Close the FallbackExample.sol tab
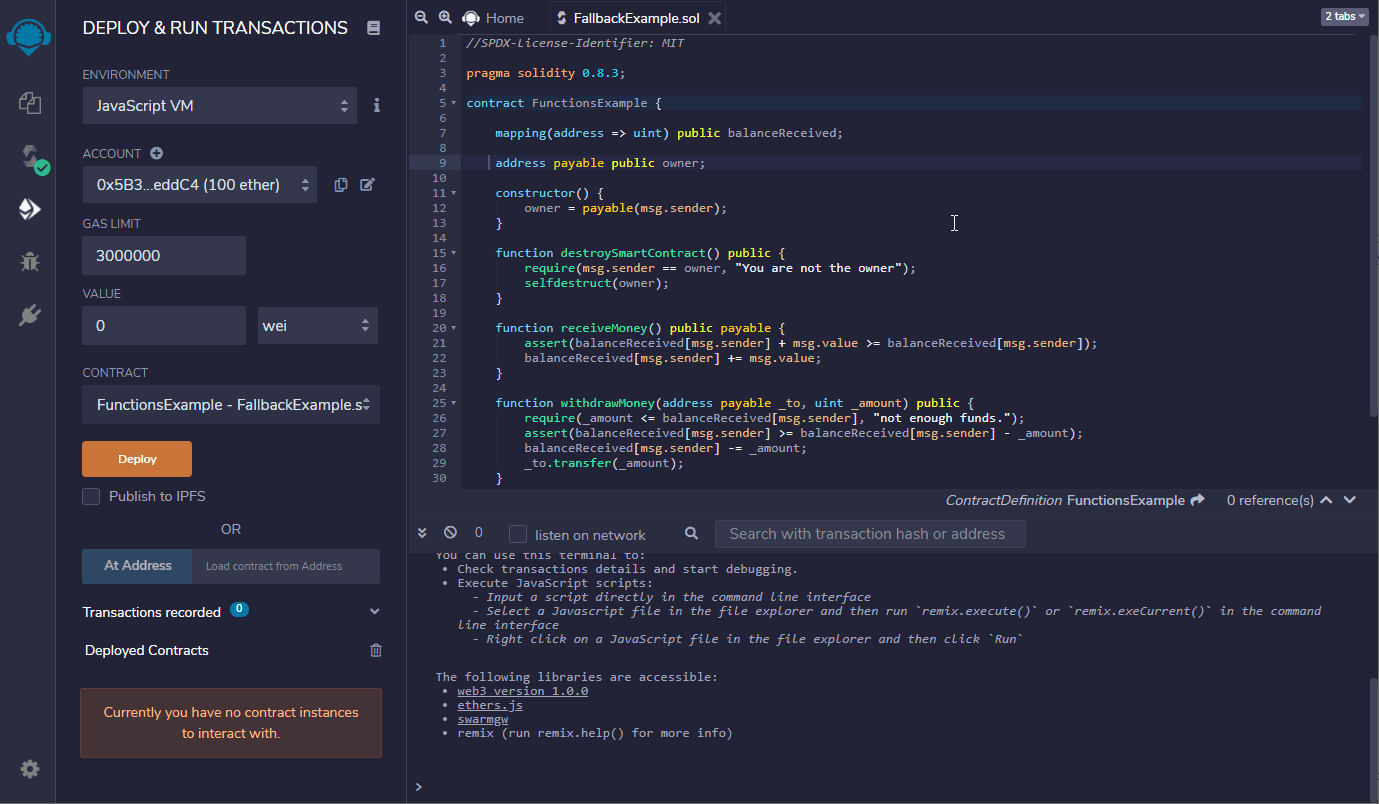Image resolution: width=1379 pixels, height=804 pixels. (714, 18)
